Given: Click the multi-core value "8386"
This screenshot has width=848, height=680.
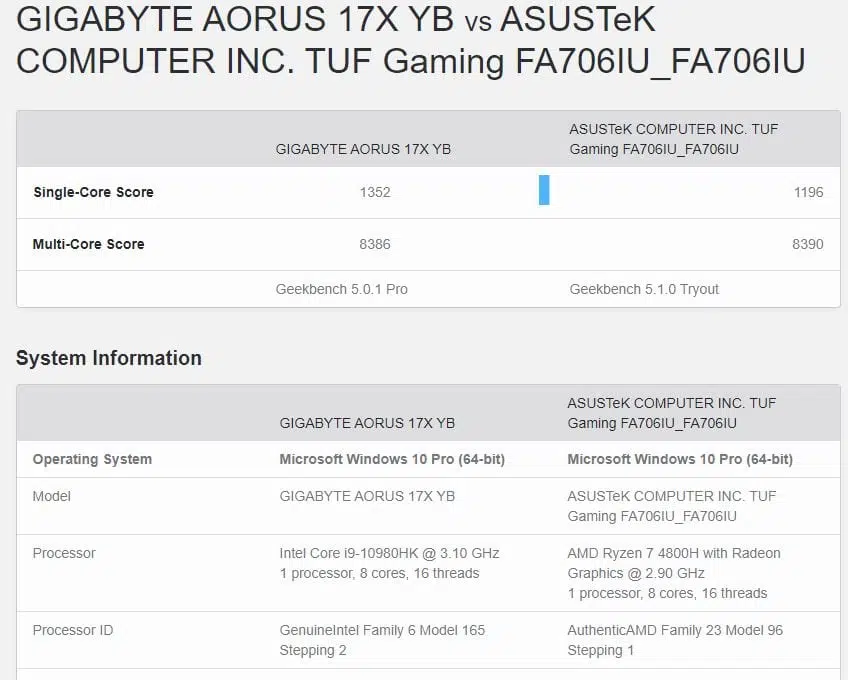Looking at the screenshot, I should pyautogui.click(x=375, y=244).
